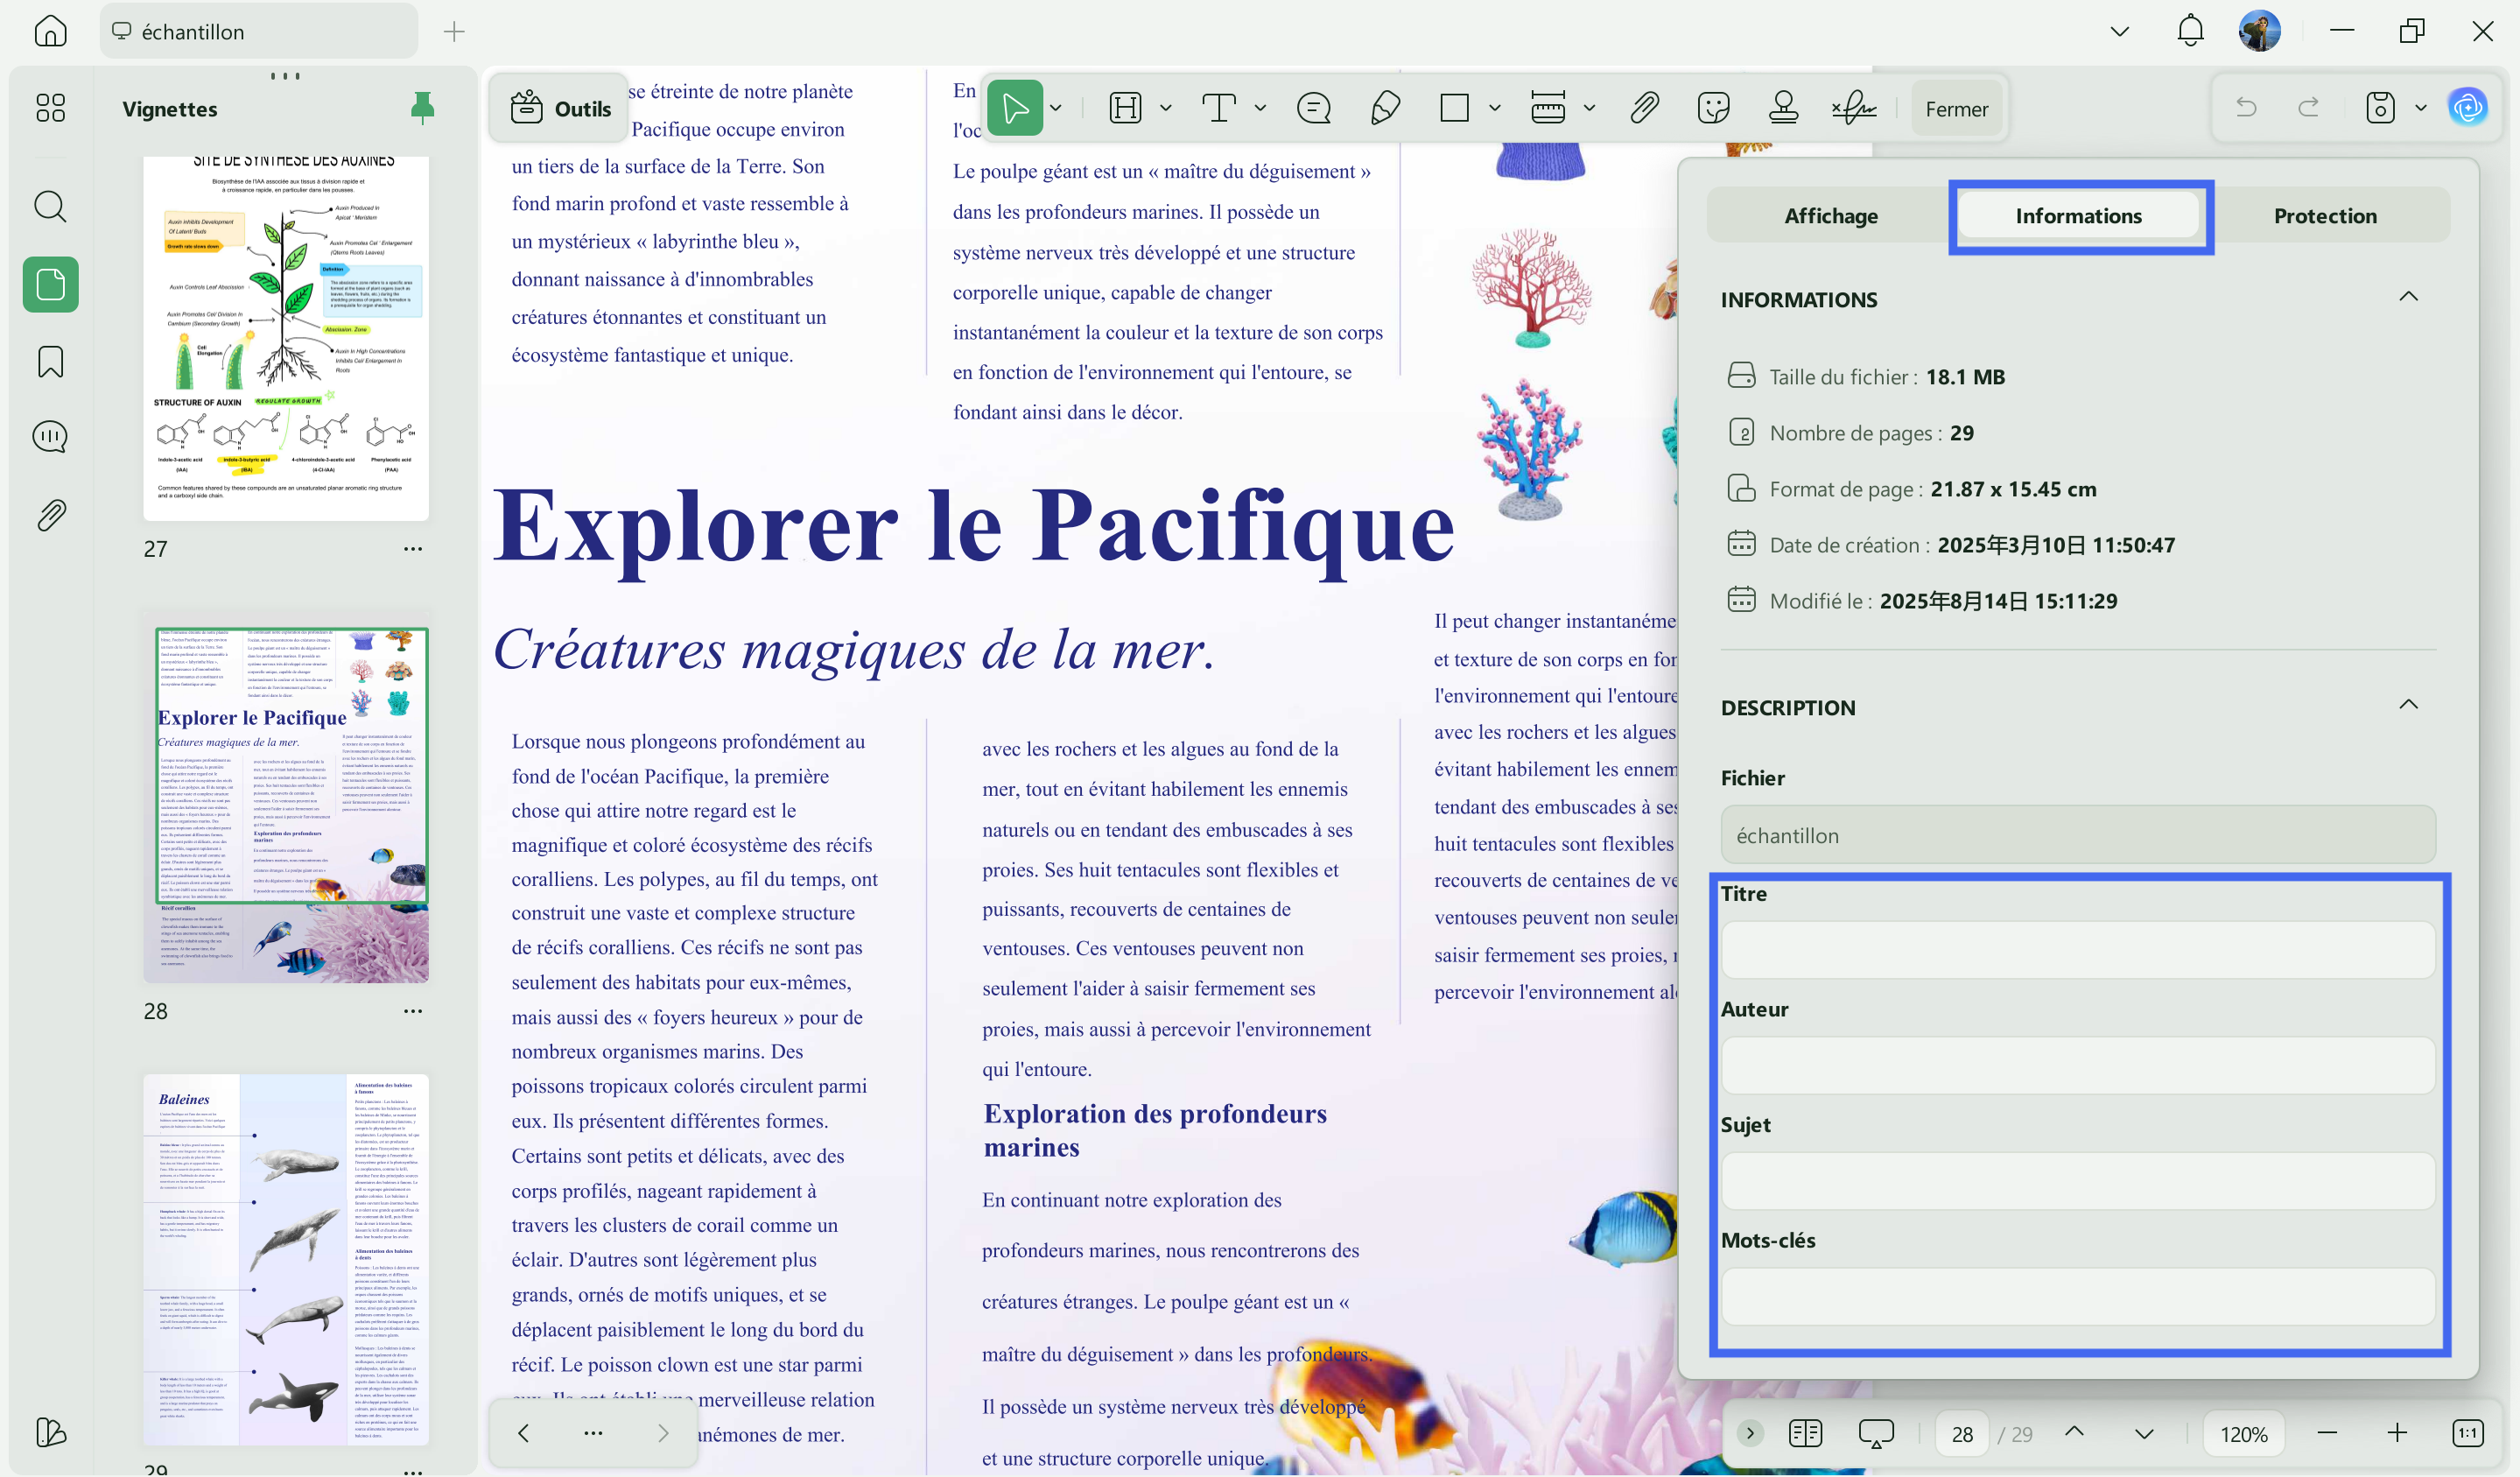Open the AI assistant icon
Image resolution: width=2520 pixels, height=1477 pixels.
coord(2468,107)
